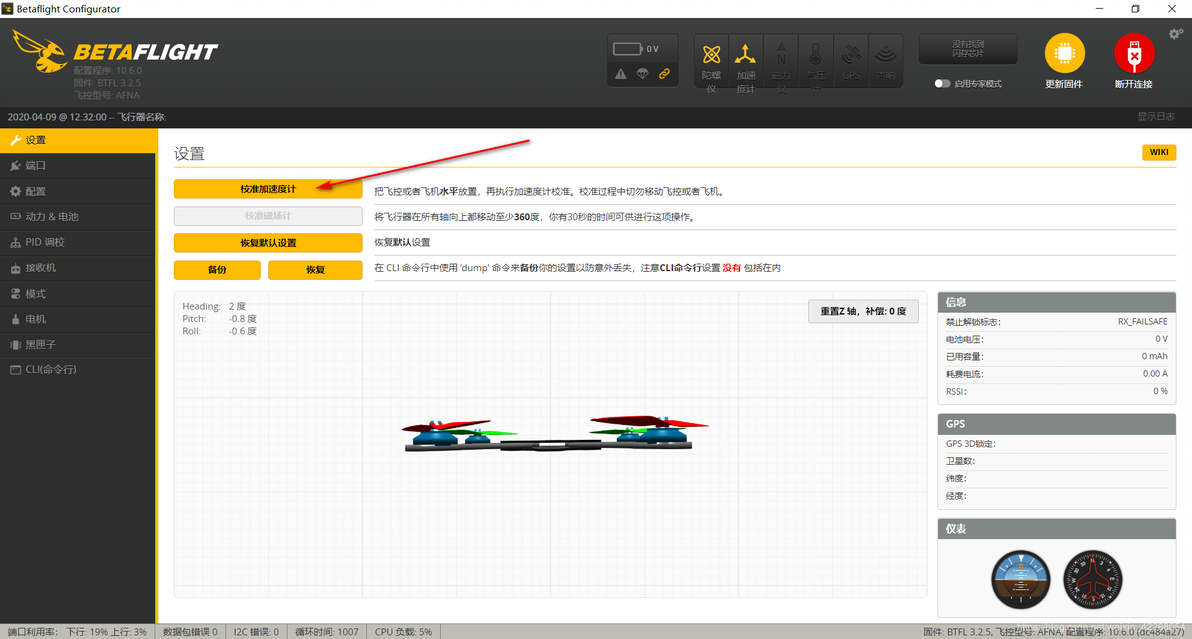1192x639 pixels.
Task: Open the WIKI link button
Action: pos(1159,153)
